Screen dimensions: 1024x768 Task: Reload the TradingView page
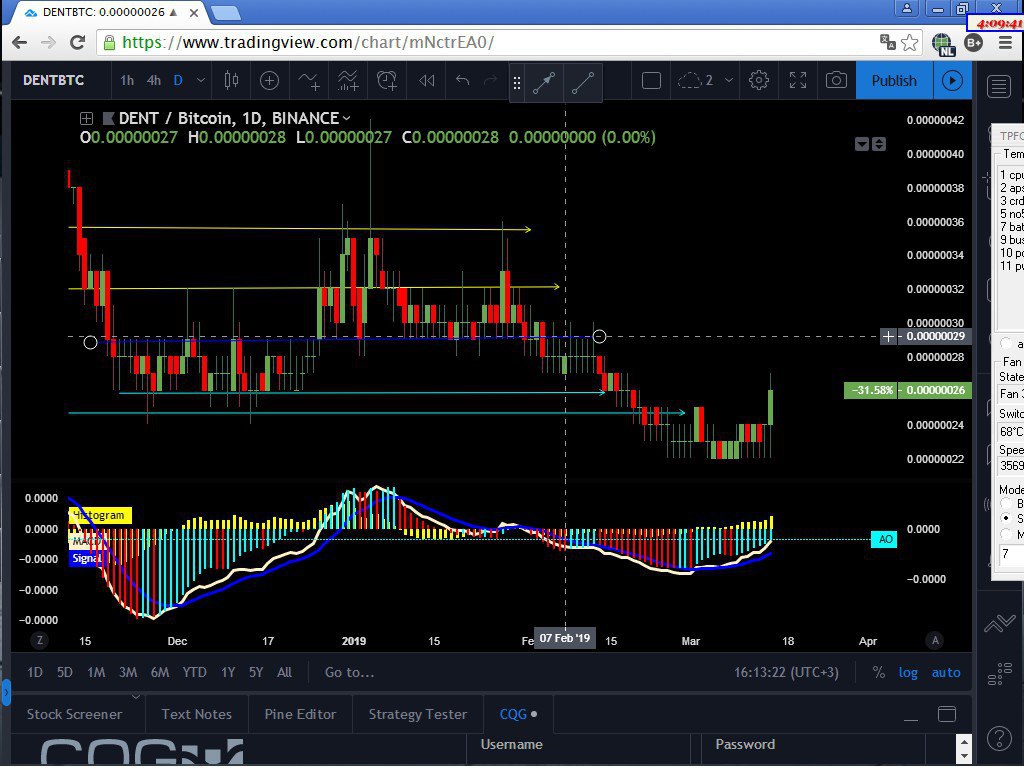click(77, 42)
